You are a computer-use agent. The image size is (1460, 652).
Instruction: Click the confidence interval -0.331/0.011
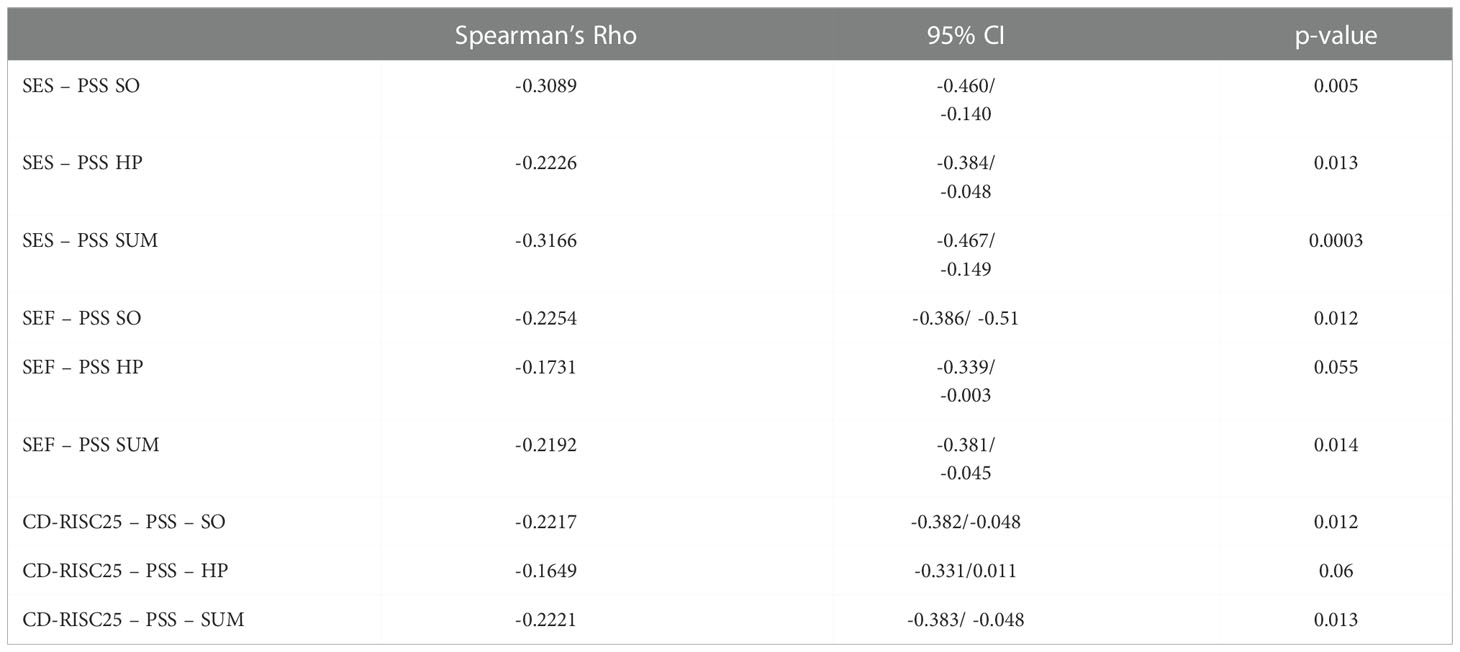[964, 571]
